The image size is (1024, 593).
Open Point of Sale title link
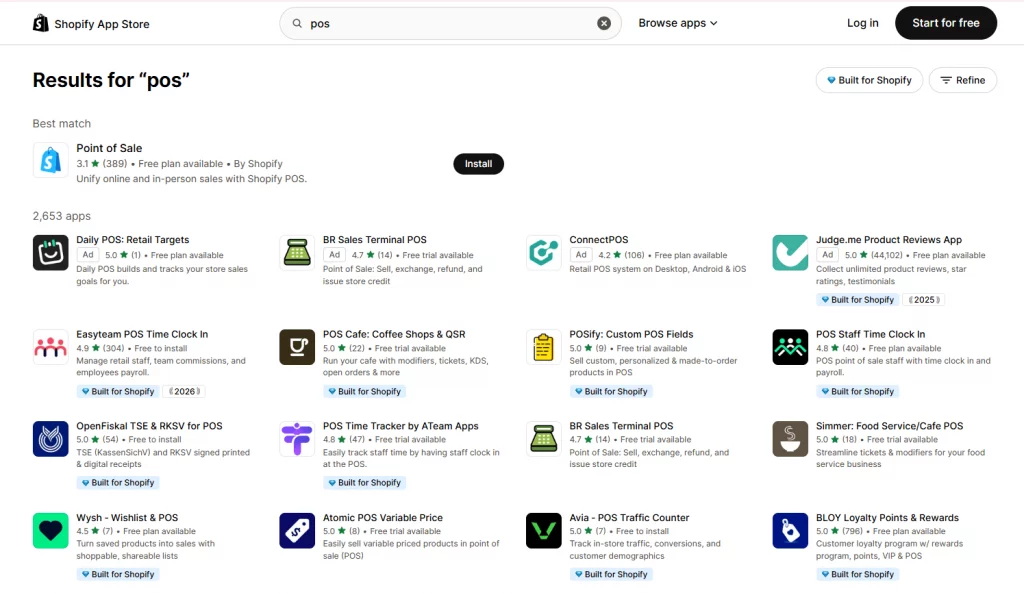click(109, 148)
